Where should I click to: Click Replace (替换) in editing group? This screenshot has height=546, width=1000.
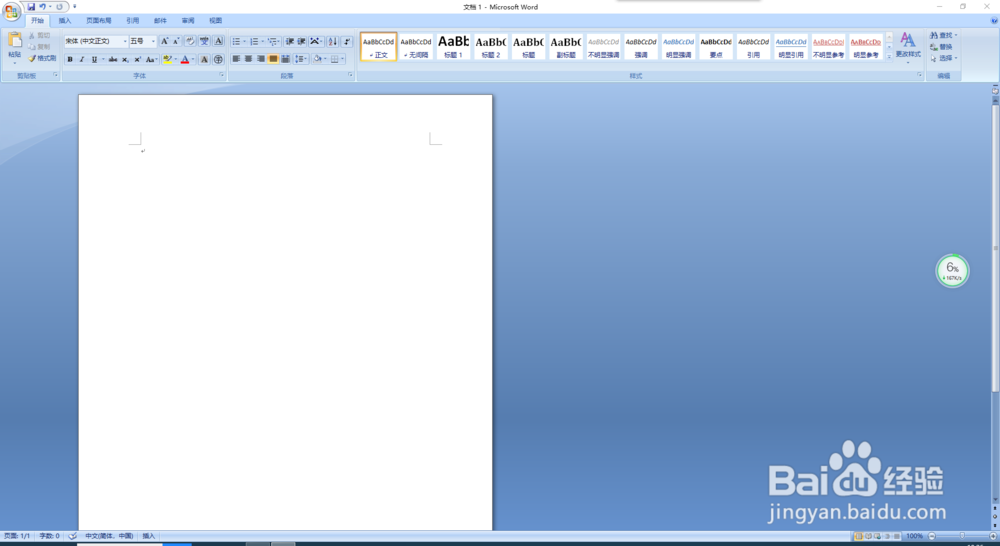[x=941, y=47]
